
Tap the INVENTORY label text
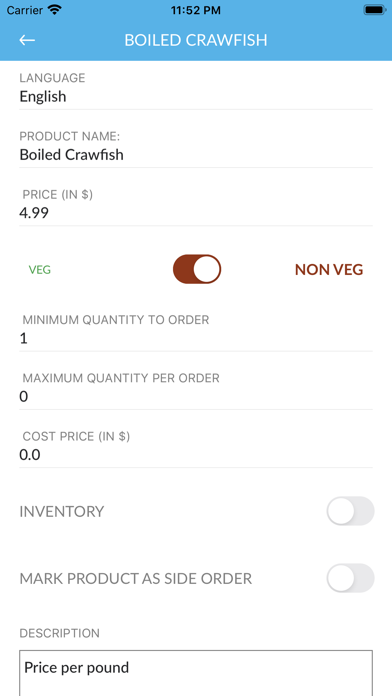(x=62, y=511)
